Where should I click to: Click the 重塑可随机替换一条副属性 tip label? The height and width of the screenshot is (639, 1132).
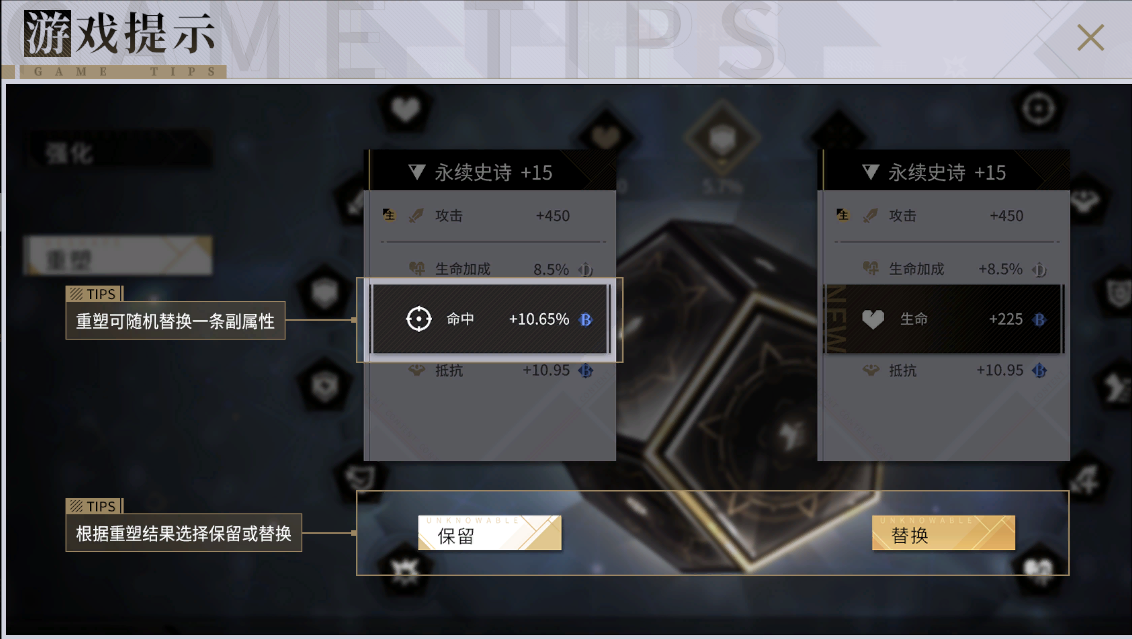175,321
